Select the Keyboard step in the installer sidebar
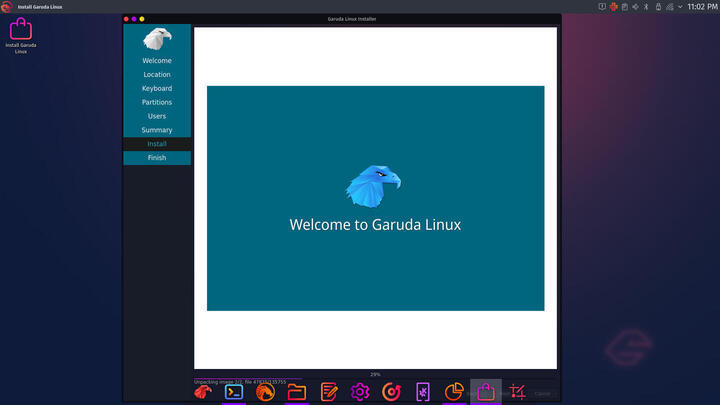Screen dimensions: 720x405 click(x=157, y=88)
